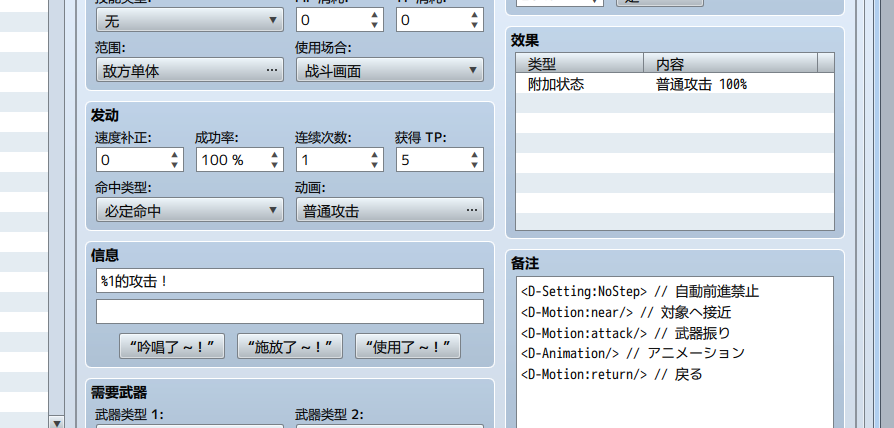Decrease the TP cost value with down arrow
Screen dimensions: 894x428
[x=474, y=25]
